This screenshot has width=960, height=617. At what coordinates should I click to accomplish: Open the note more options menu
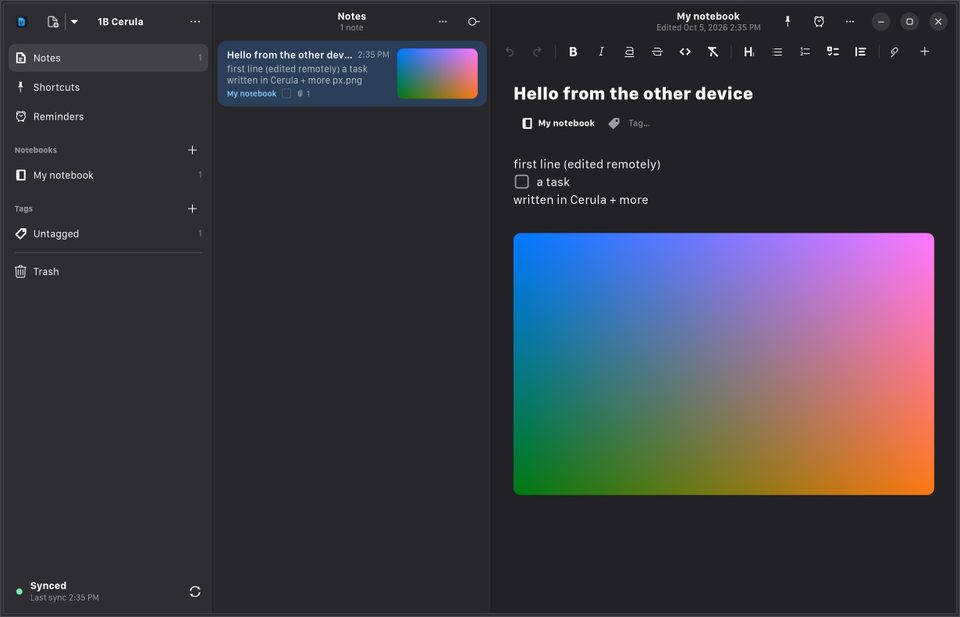click(850, 21)
